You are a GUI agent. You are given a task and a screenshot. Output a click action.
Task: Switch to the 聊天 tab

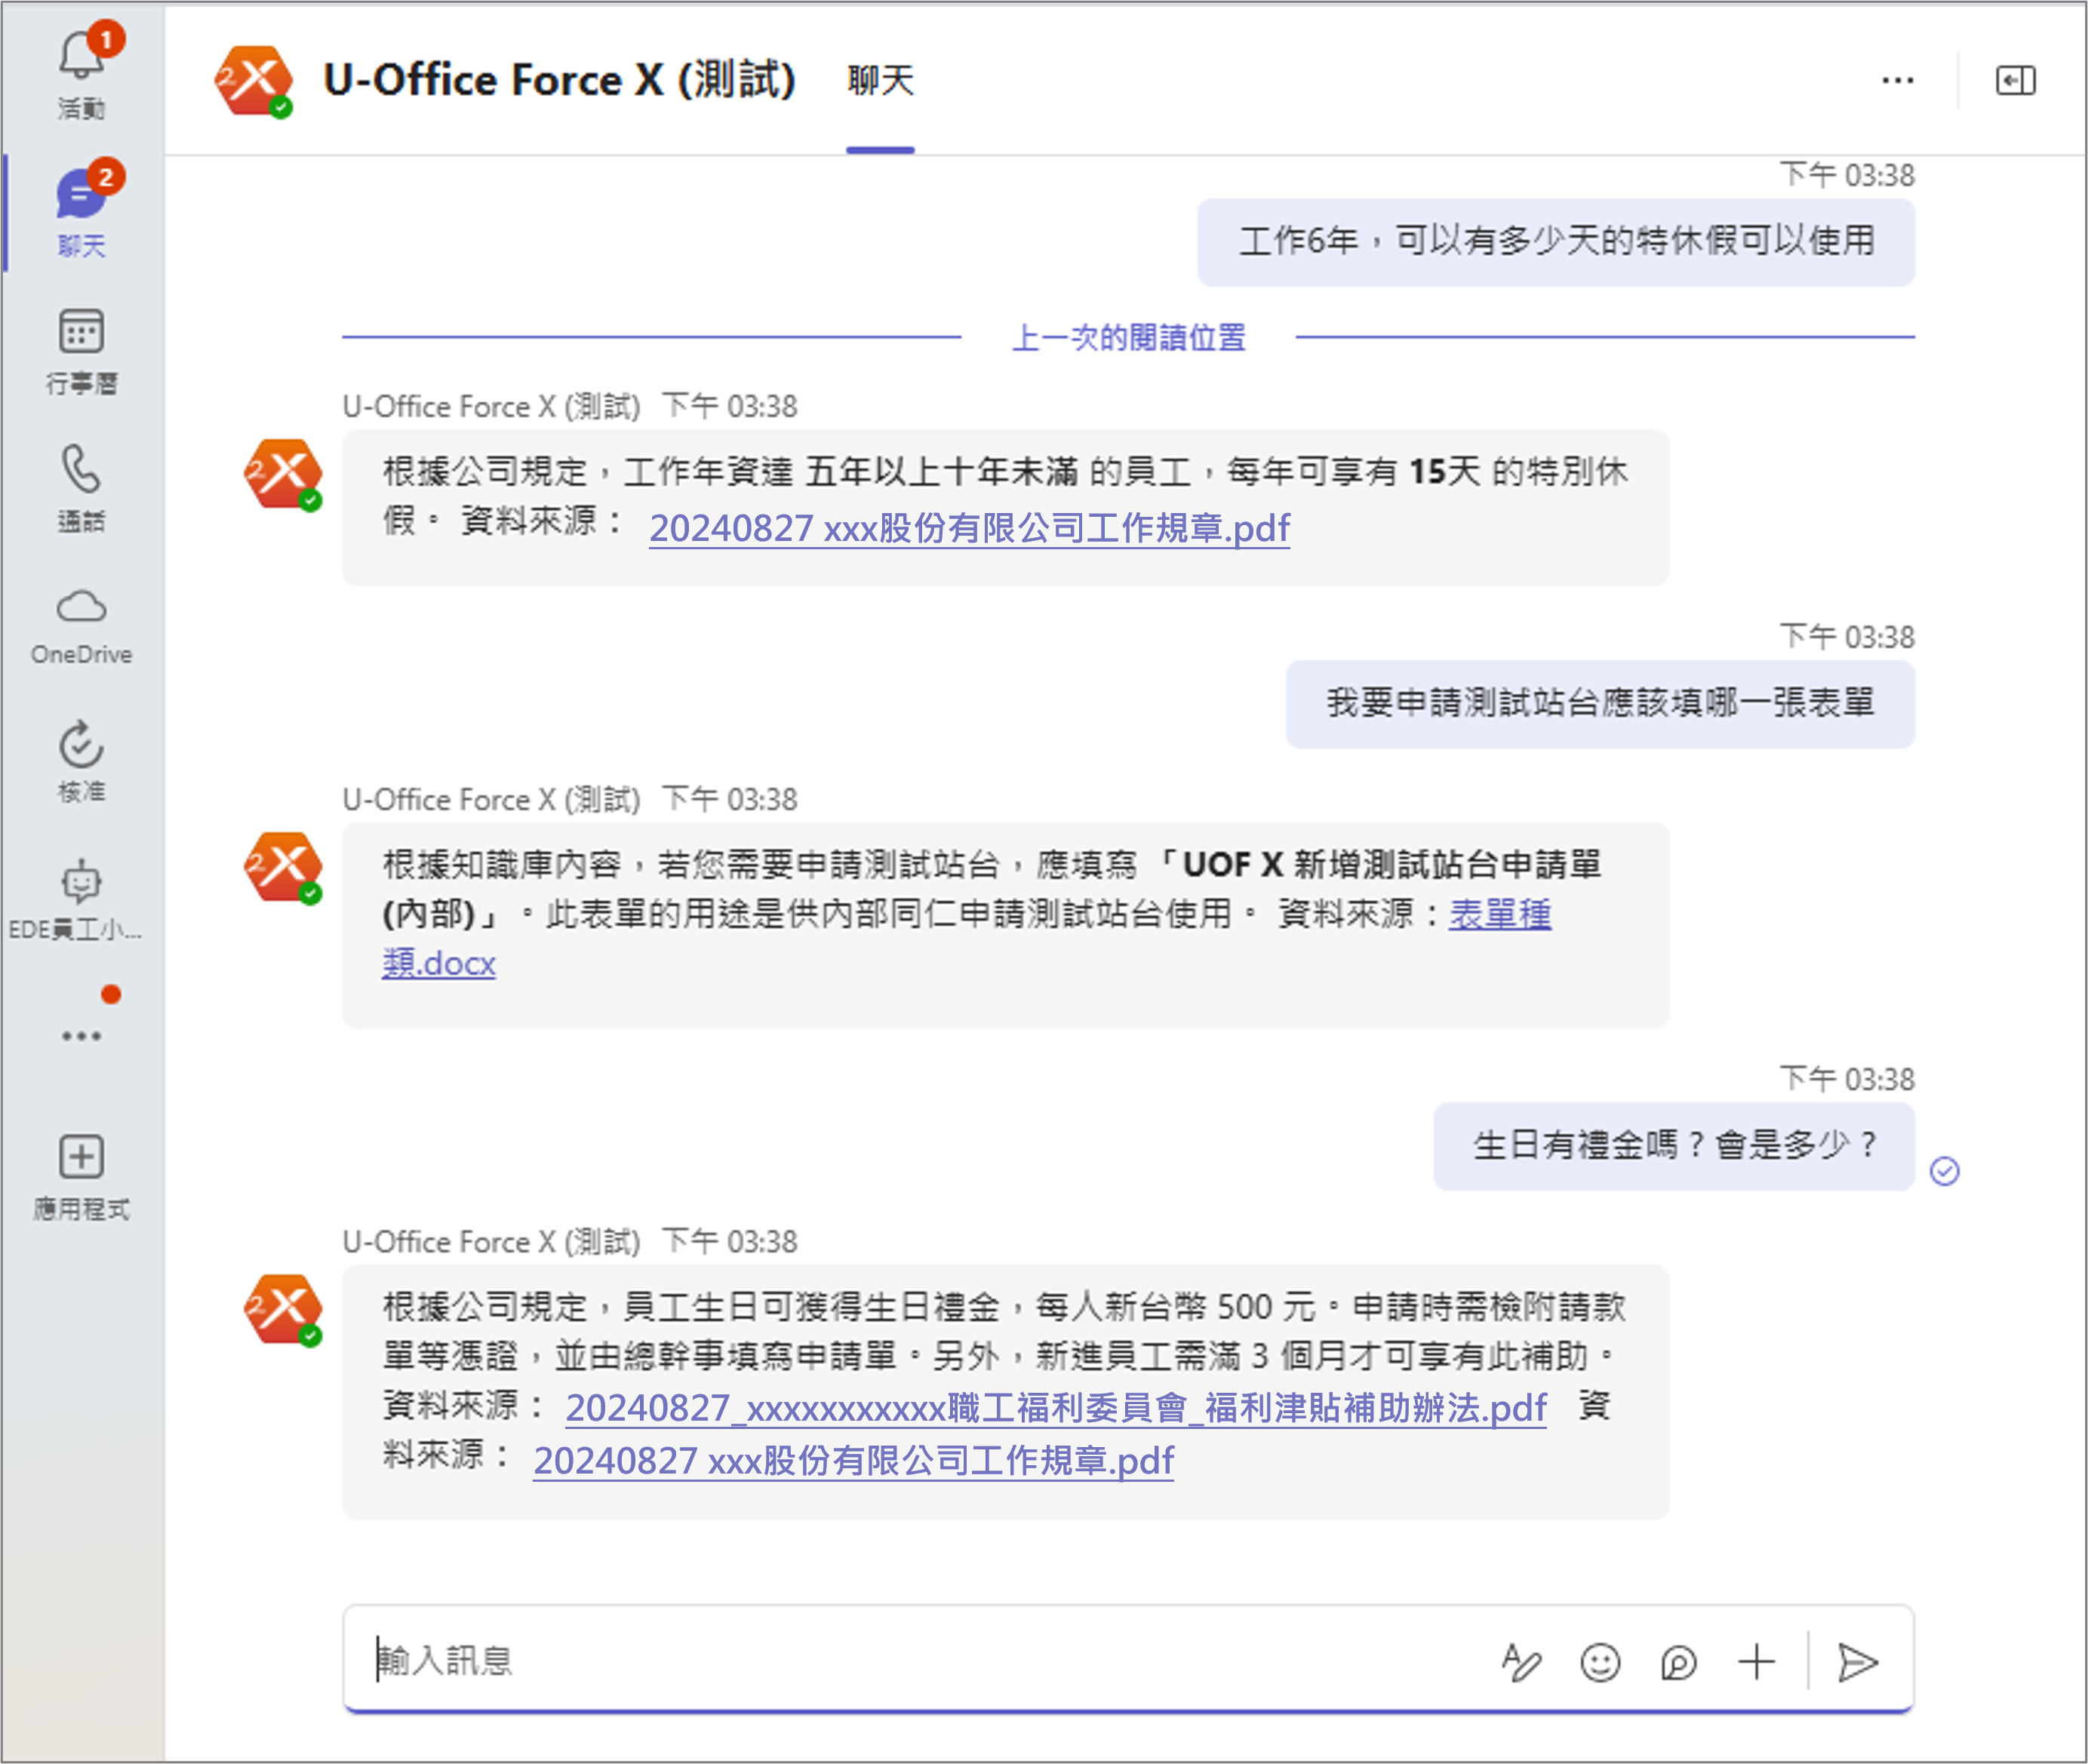(880, 80)
